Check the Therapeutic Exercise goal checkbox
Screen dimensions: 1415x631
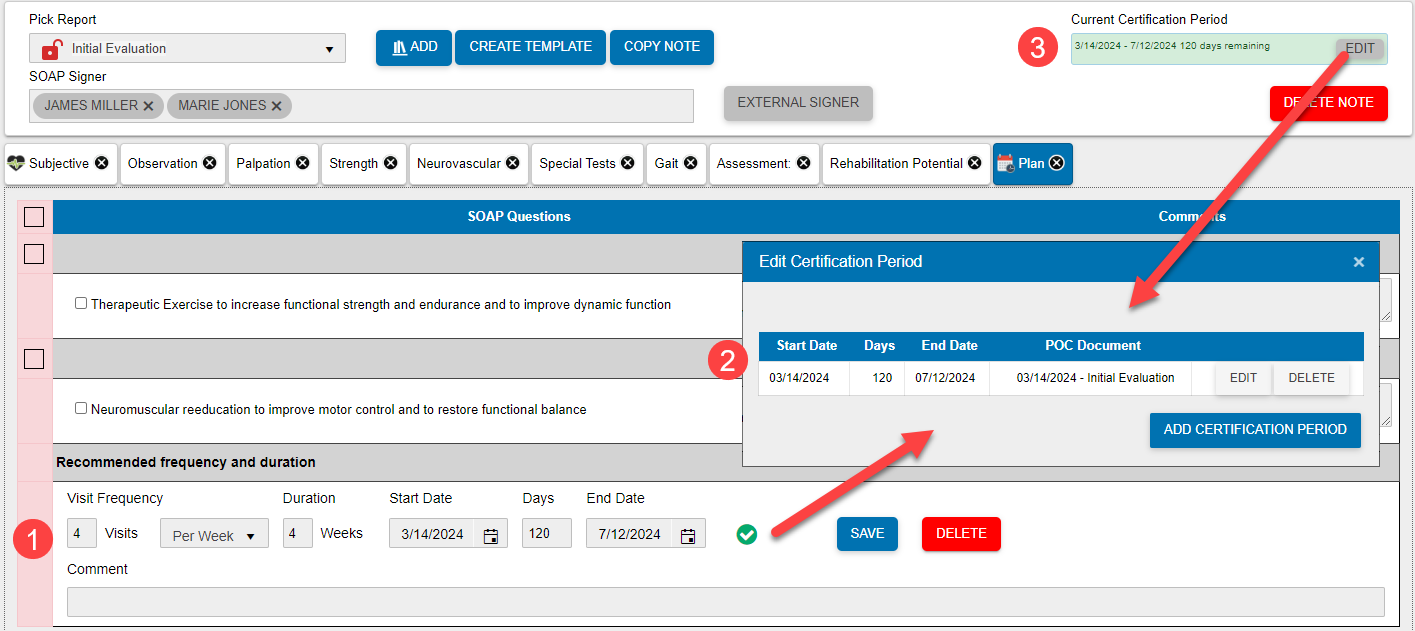coord(80,305)
